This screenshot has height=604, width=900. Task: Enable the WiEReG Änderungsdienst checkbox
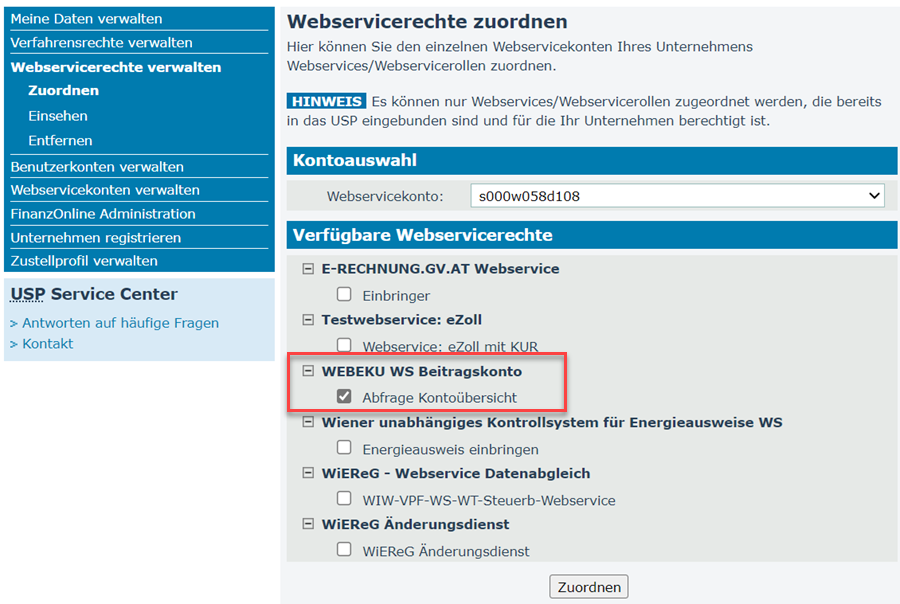(344, 548)
